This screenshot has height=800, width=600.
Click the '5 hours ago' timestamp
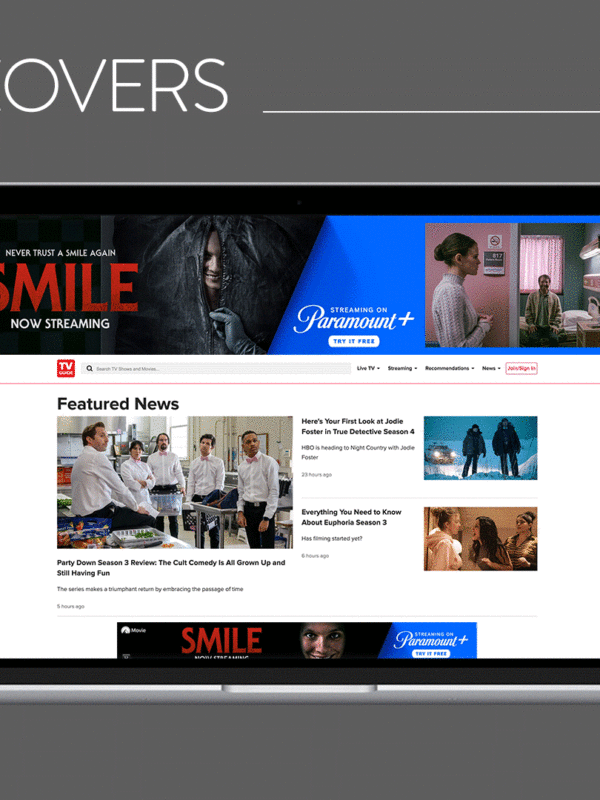[x=70, y=606]
